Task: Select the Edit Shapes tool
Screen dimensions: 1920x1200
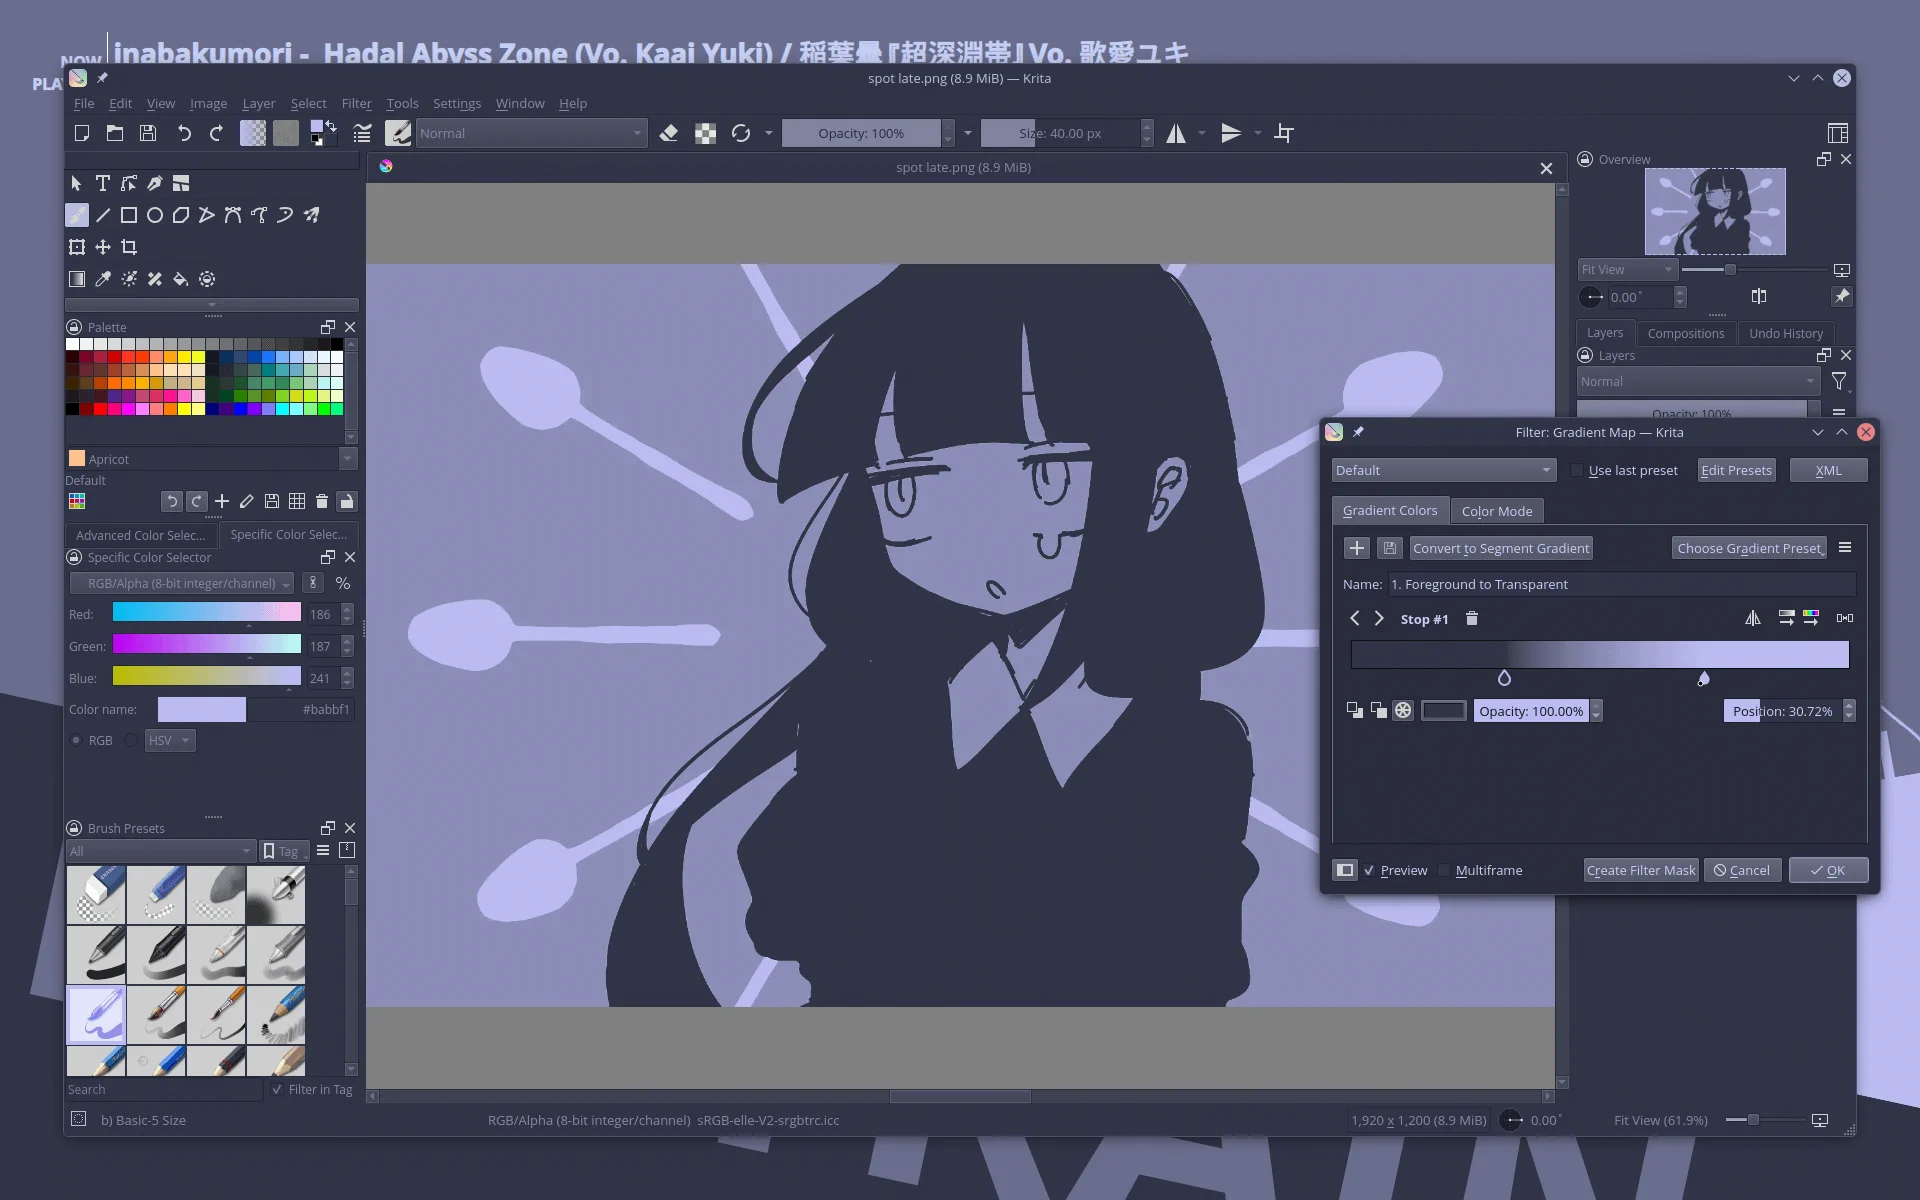Action: pos(128,183)
